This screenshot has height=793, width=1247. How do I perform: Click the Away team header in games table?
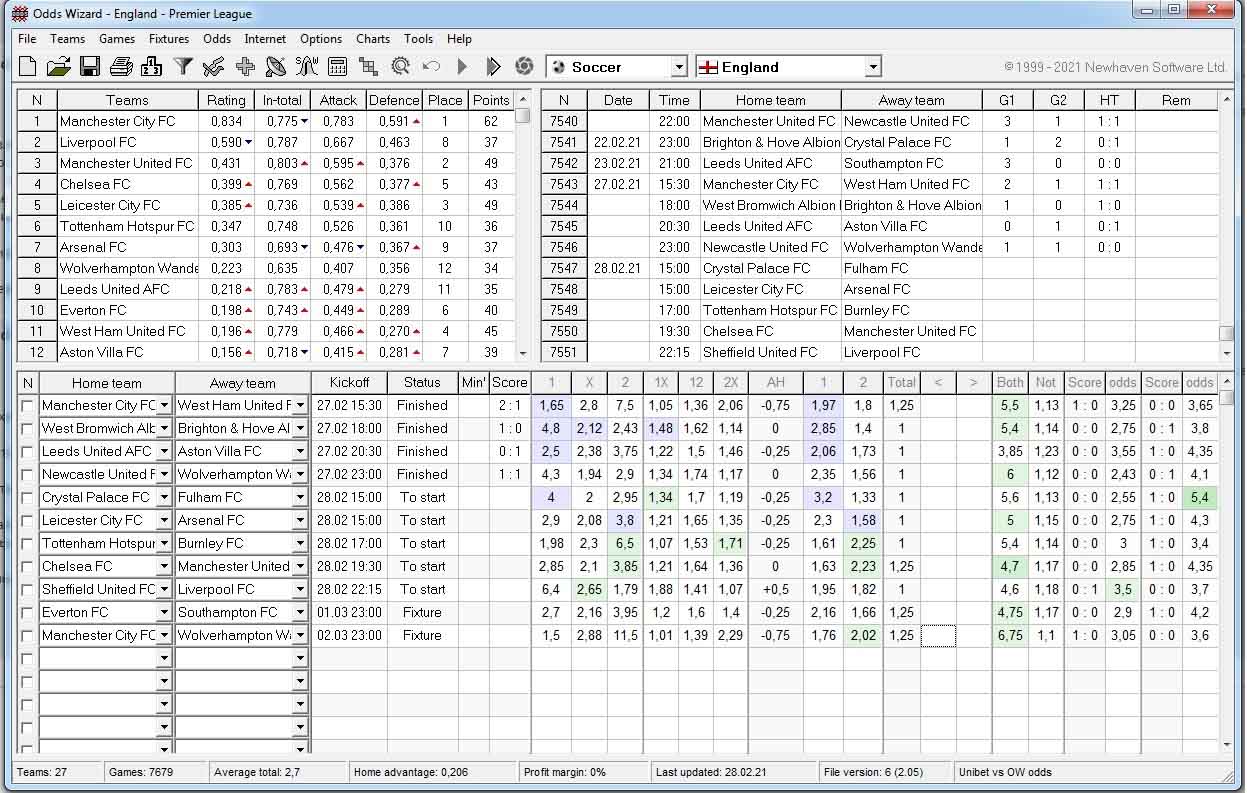[911, 100]
